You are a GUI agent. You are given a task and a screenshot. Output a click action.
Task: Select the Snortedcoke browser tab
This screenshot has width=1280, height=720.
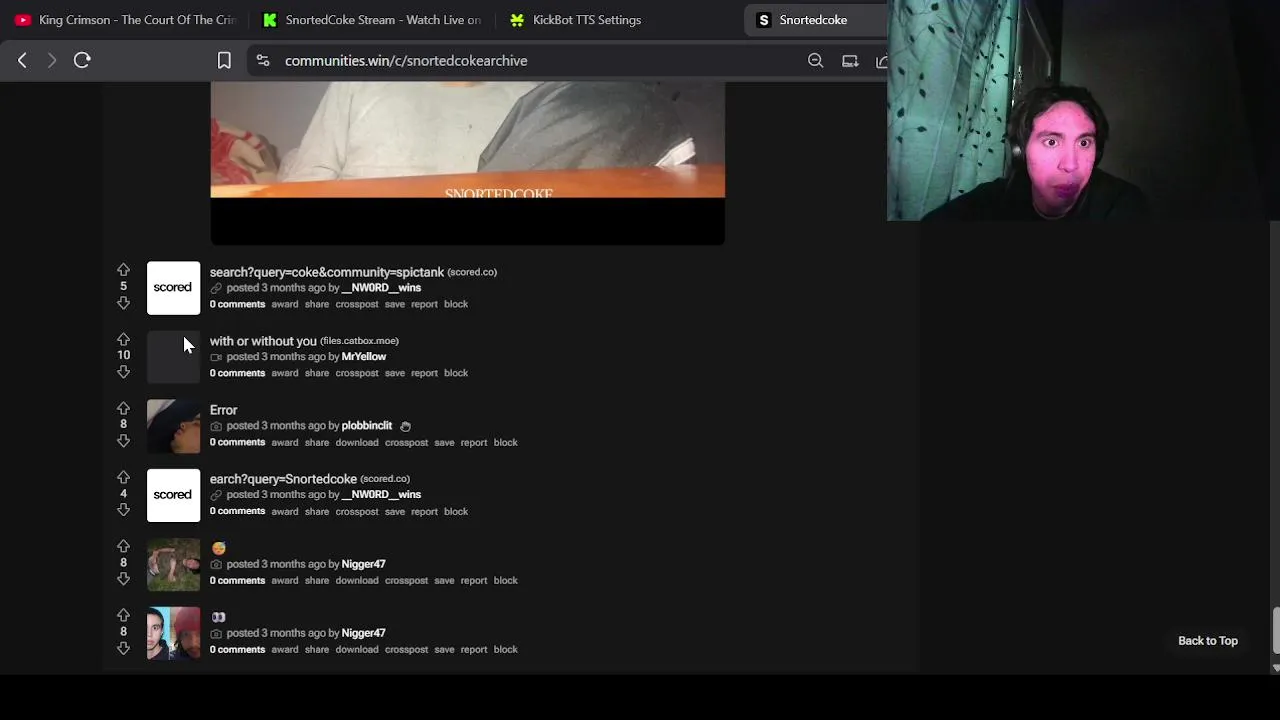pyautogui.click(x=815, y=20)
